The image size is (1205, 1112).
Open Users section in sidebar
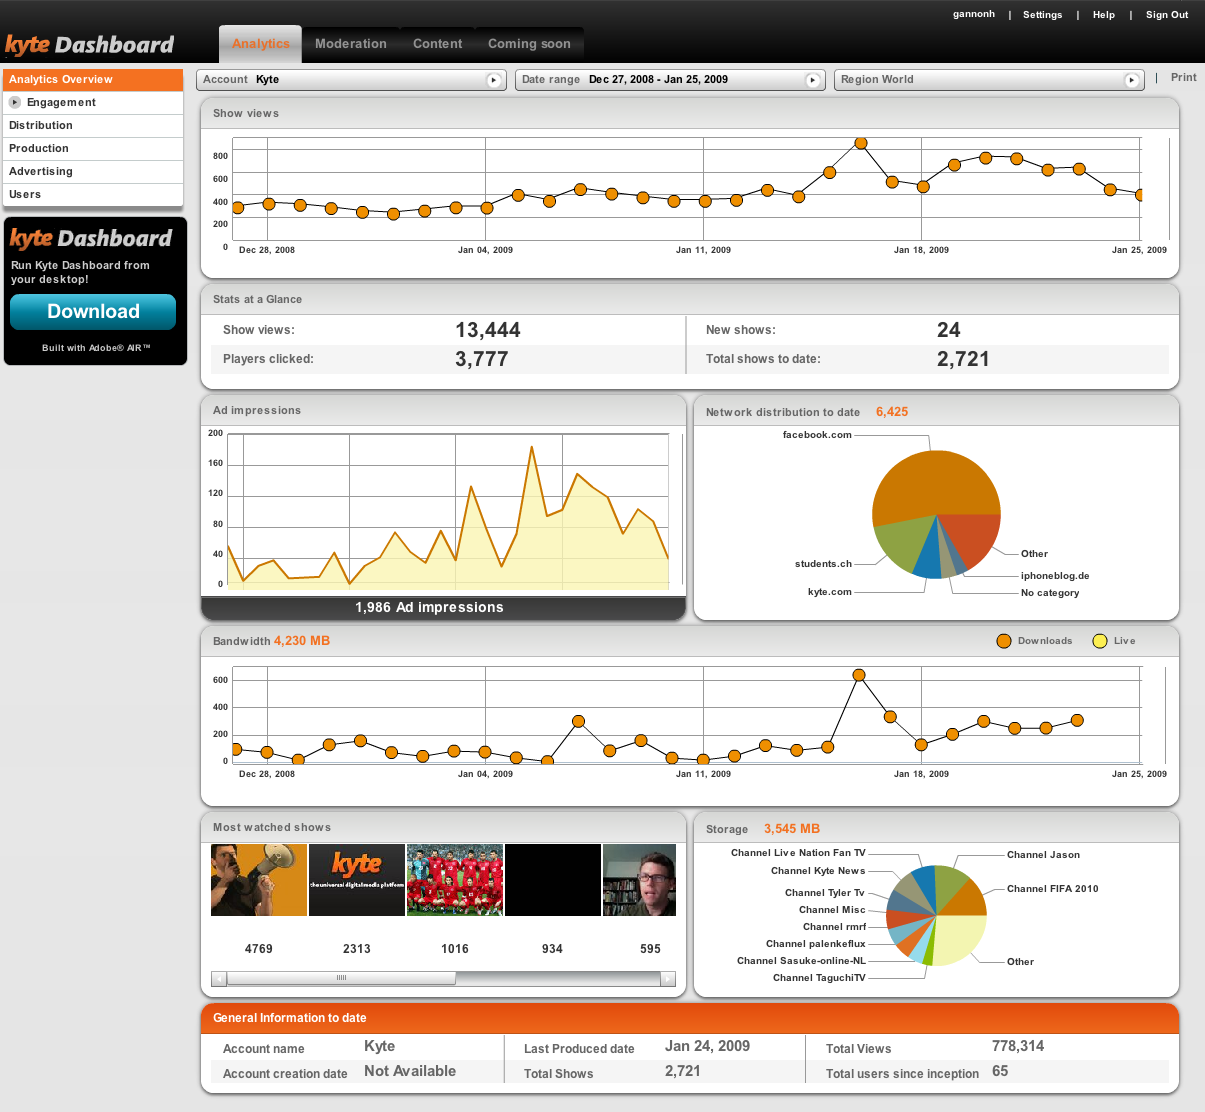click(x=93, y=194)
